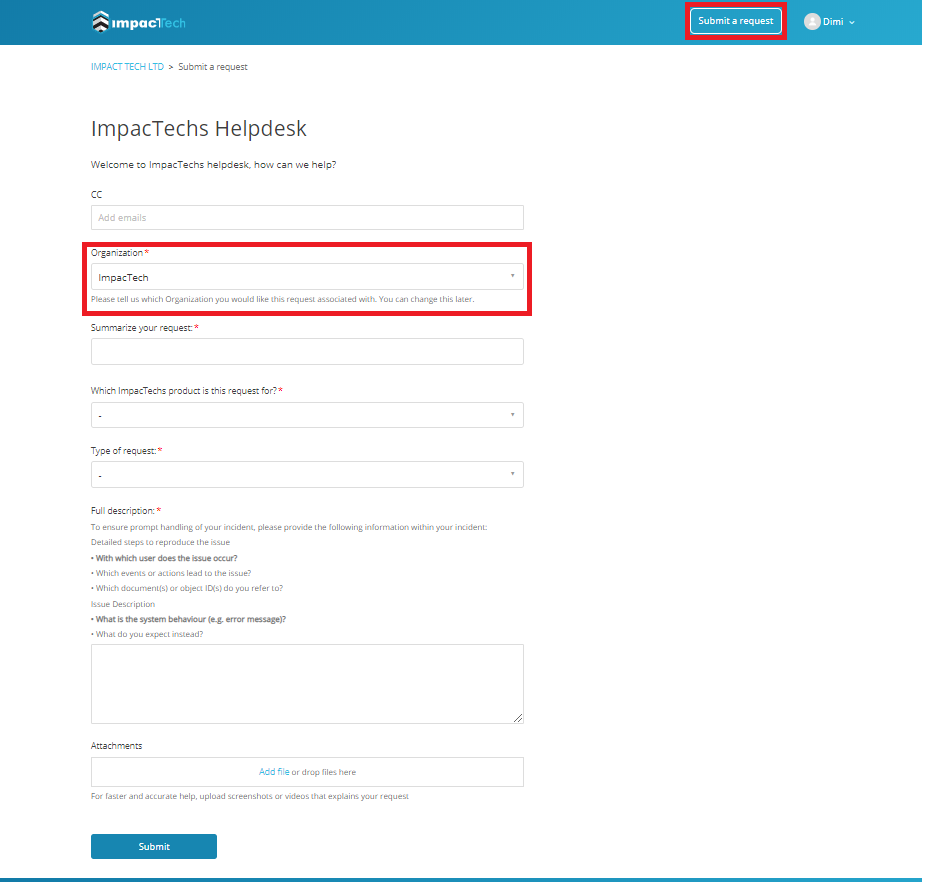Click the Issue Description text
This screenshot has width=930, height=886.
[123, 604]
